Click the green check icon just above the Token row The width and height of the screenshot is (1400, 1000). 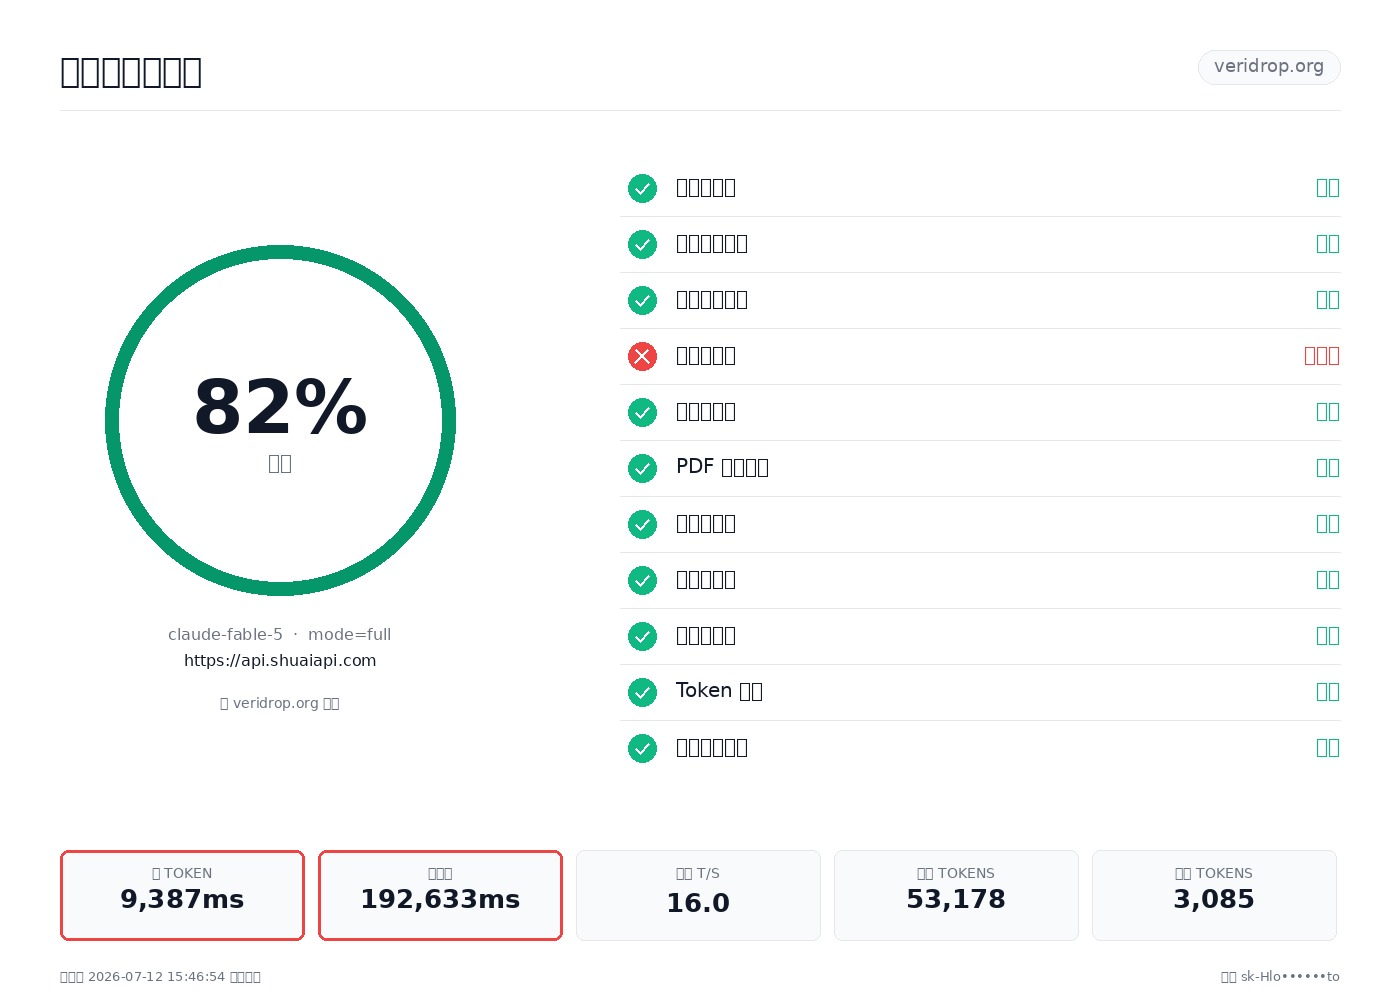coord(642,636)
